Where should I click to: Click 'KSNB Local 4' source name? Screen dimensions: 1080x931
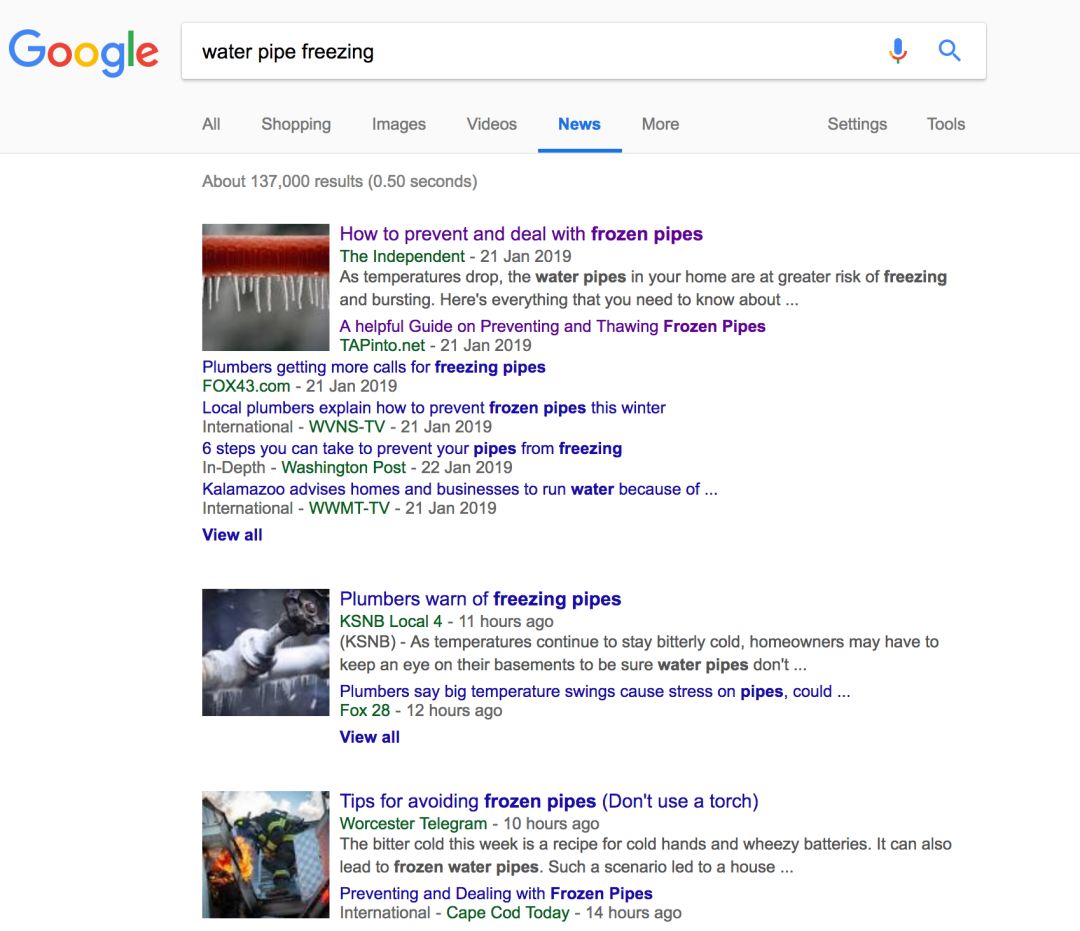click(x=391, y=621)
